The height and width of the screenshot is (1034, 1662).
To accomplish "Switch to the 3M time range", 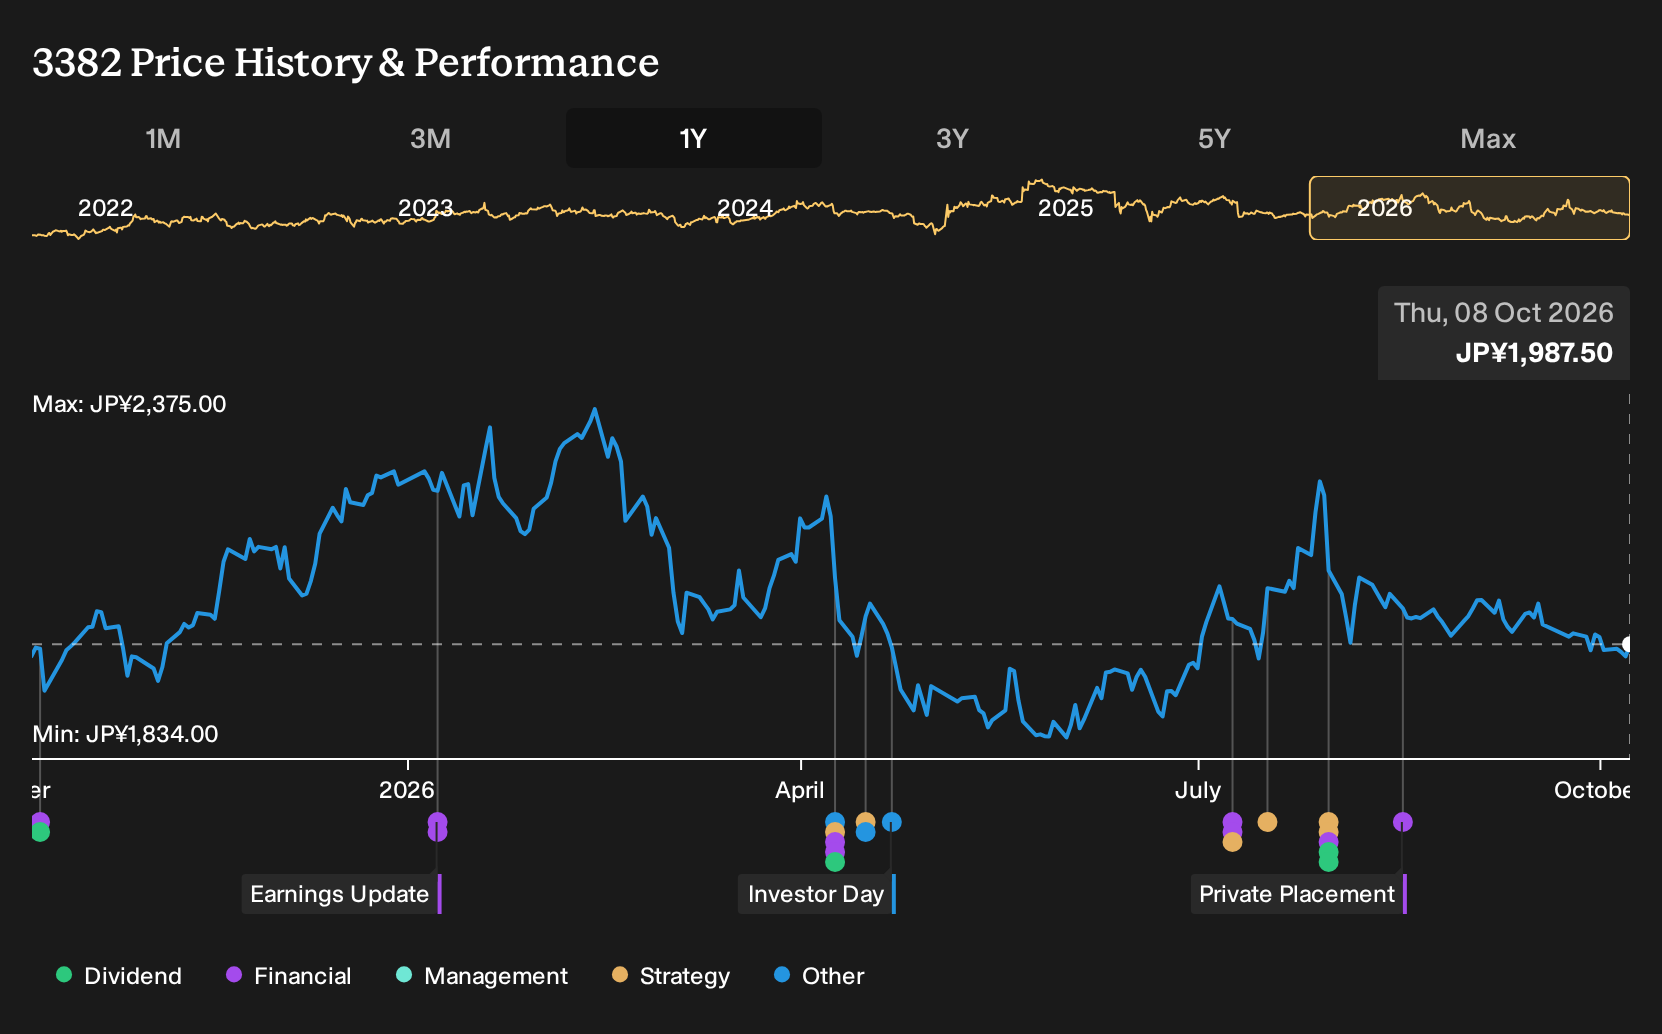I will click(430, 138).
